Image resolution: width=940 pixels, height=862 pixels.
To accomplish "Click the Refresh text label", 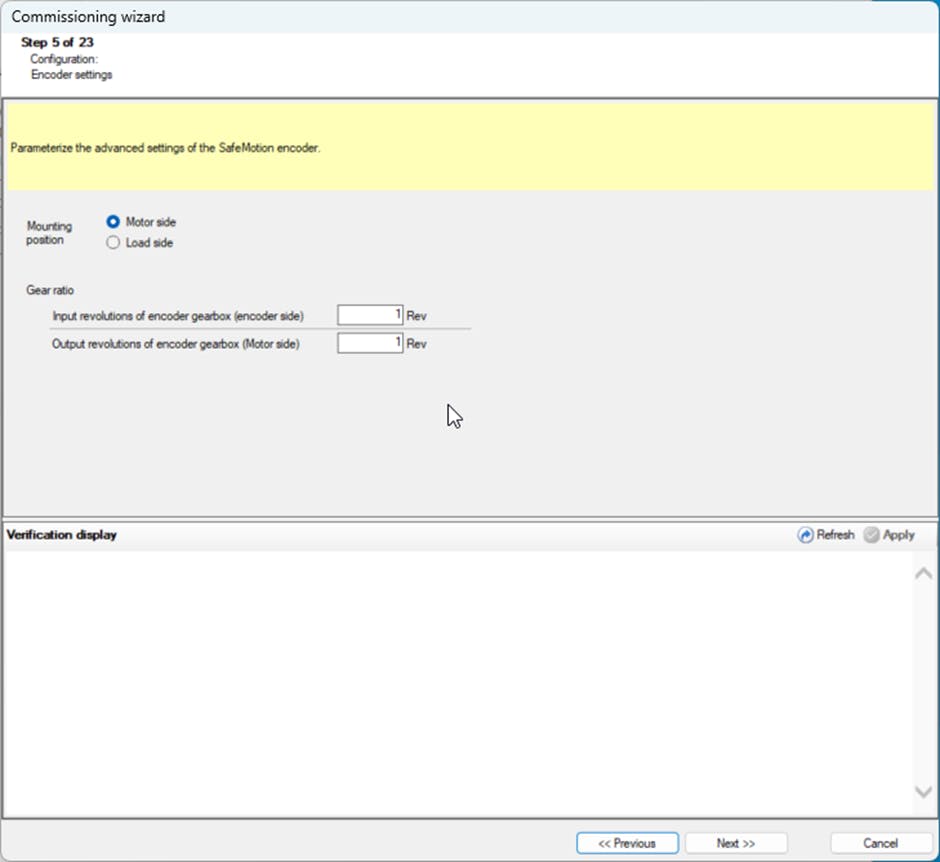I will point(835,535).
